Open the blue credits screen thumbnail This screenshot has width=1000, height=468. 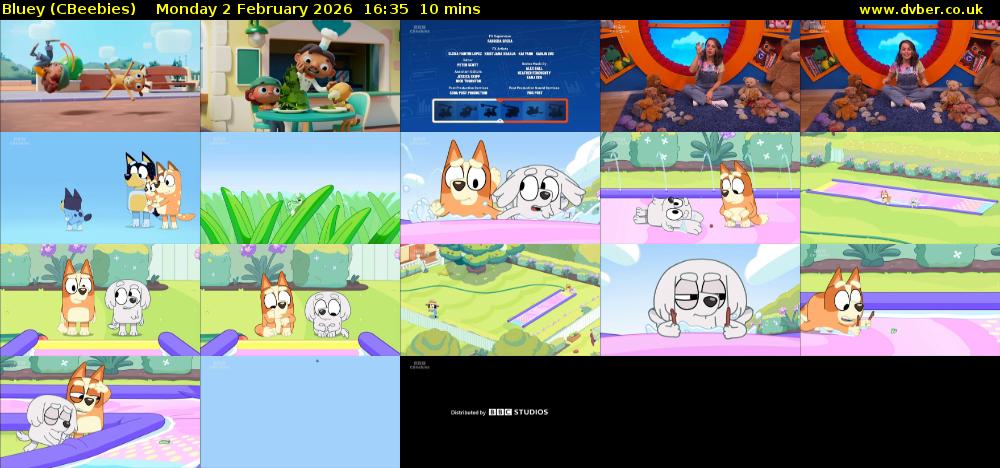pos(500,76)
